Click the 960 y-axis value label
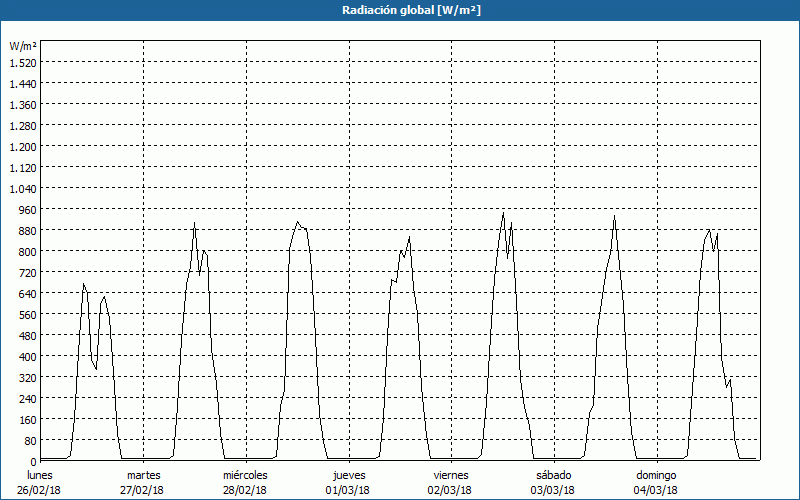This screenshot has height=500, width=800. (x=26, y=209)
